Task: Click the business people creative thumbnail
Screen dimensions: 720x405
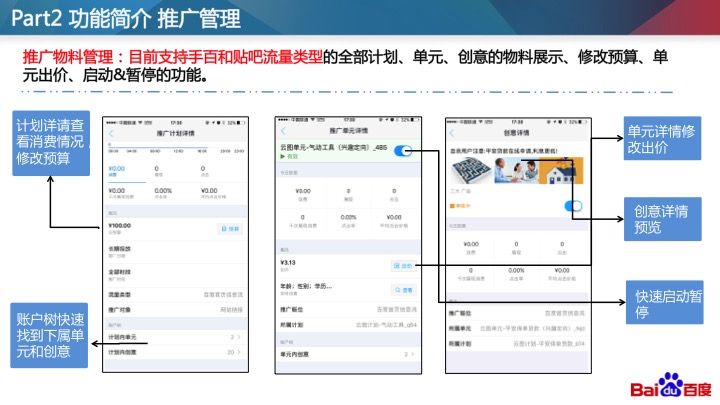Action: pyautogui.click(x=516, y=170)
